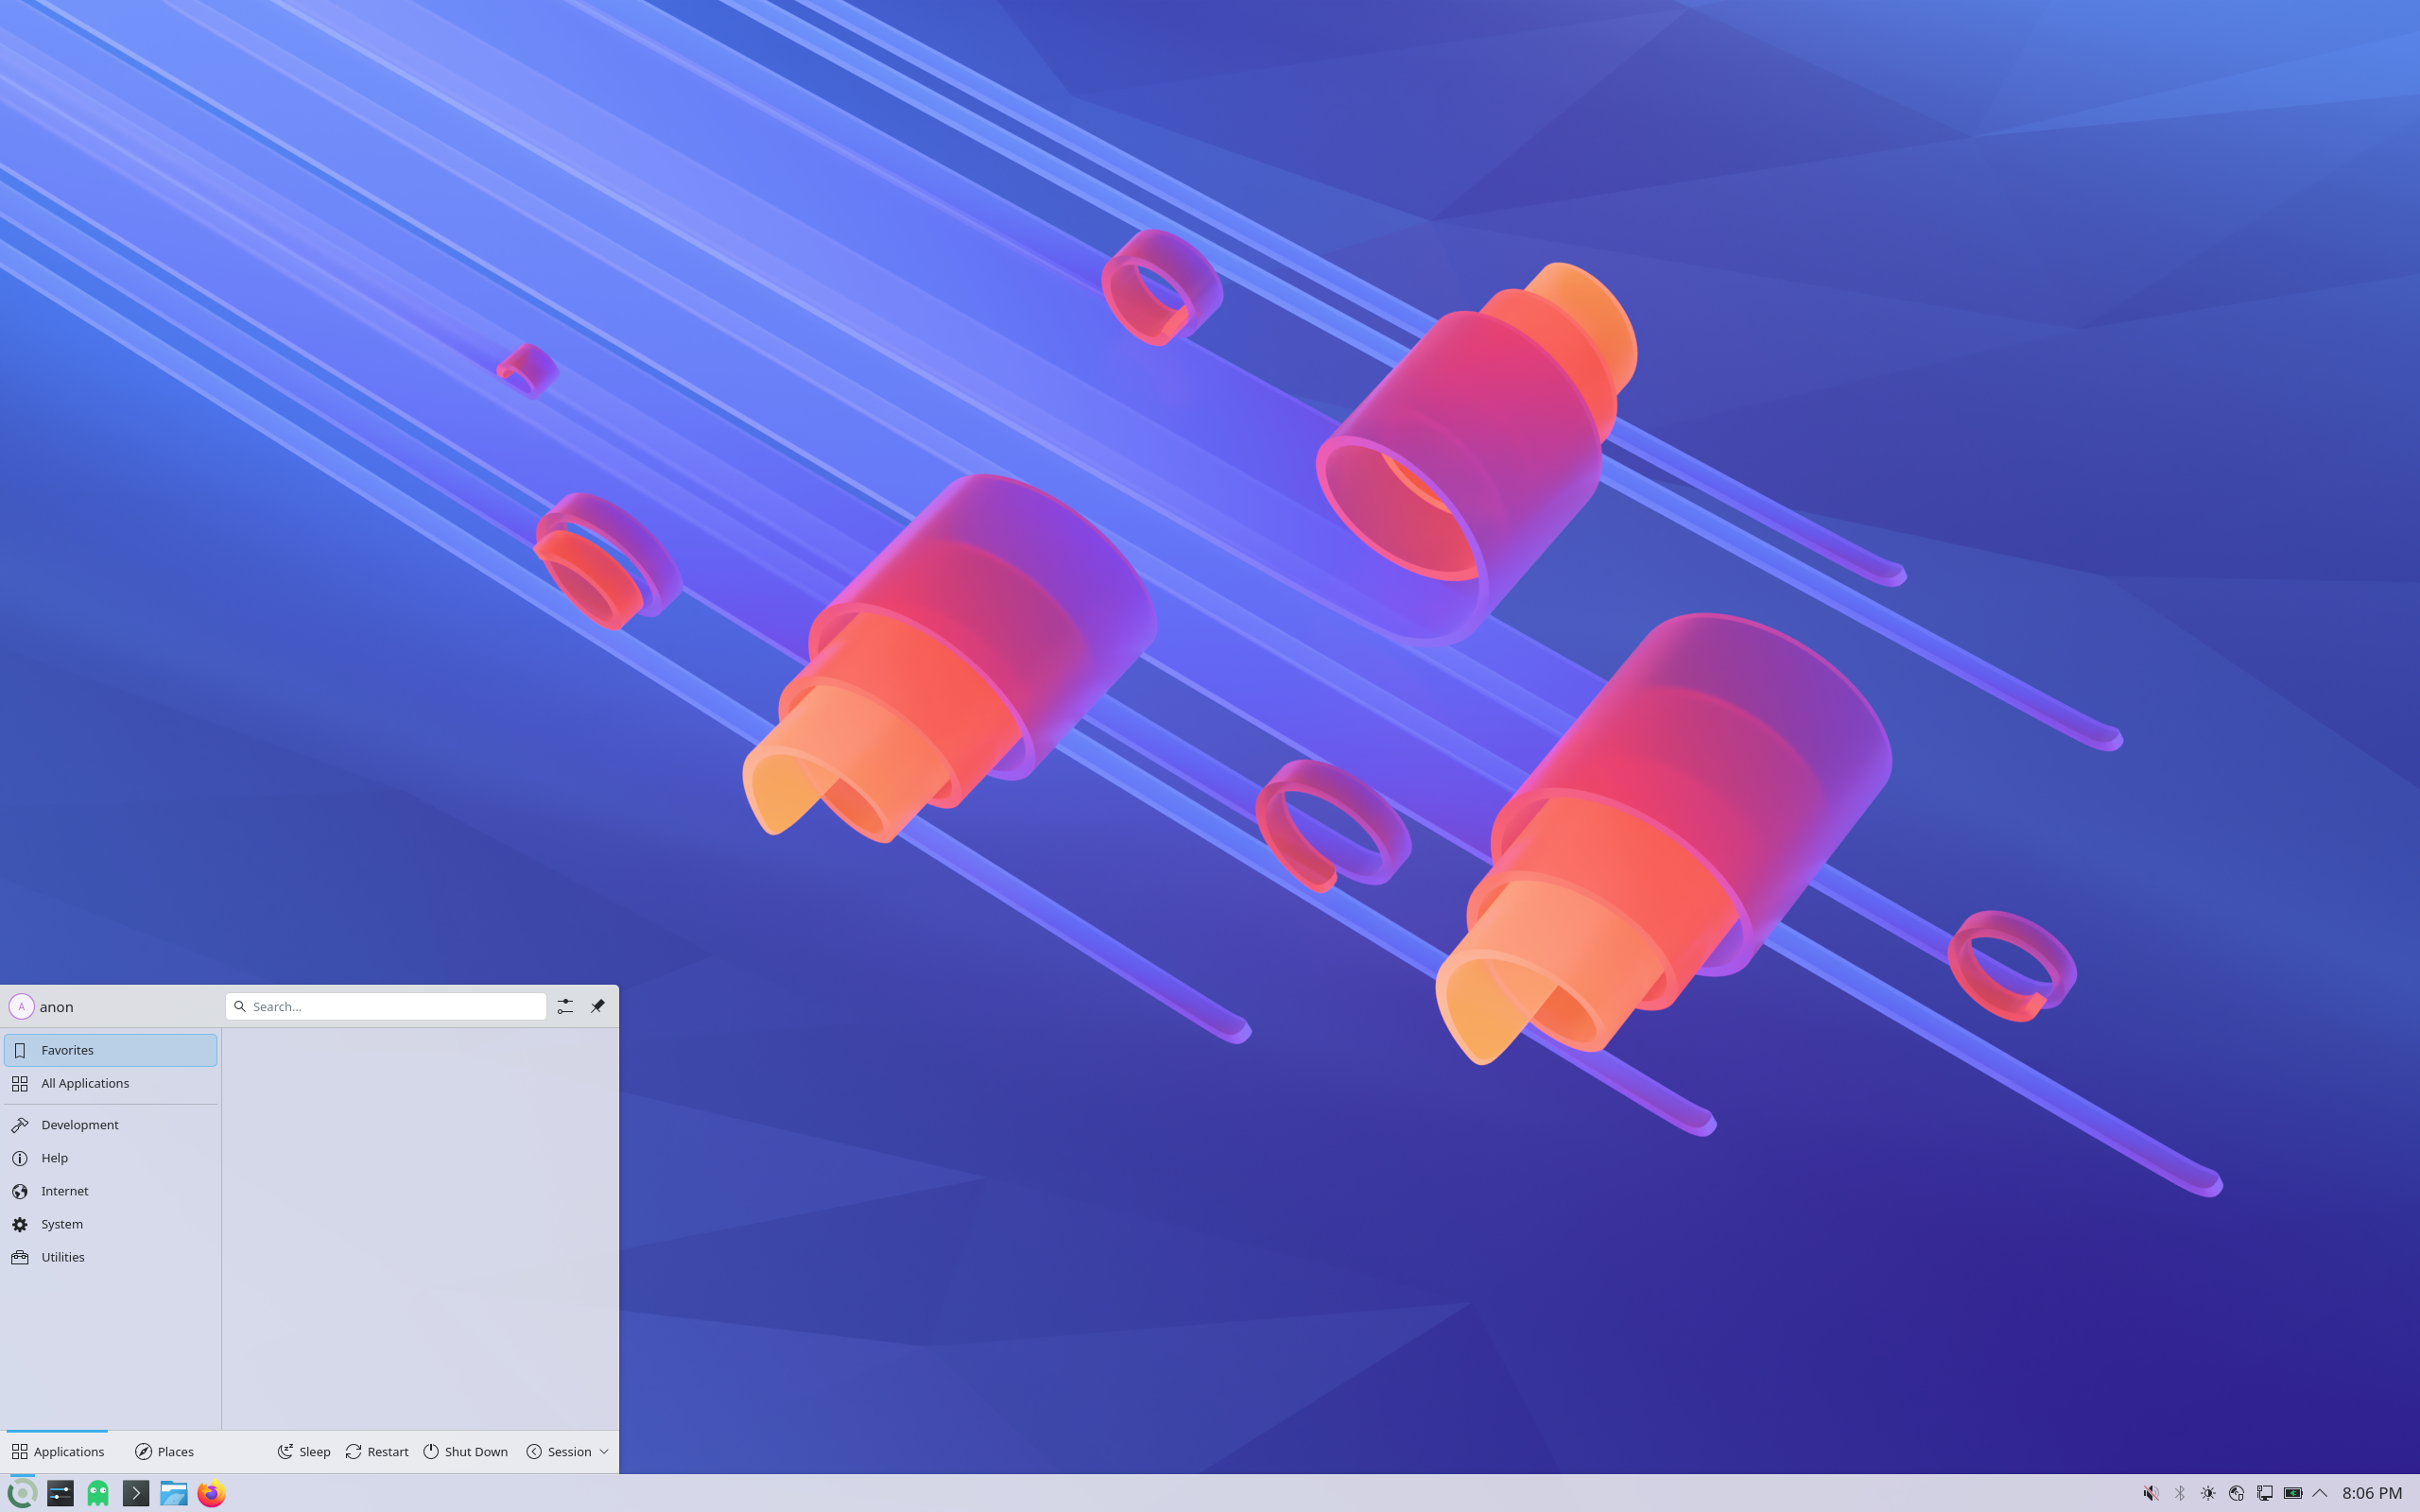Expand the Session dropdown arrow
The height and width of the screenshot is (1512, 2420).
[604, 1451]
